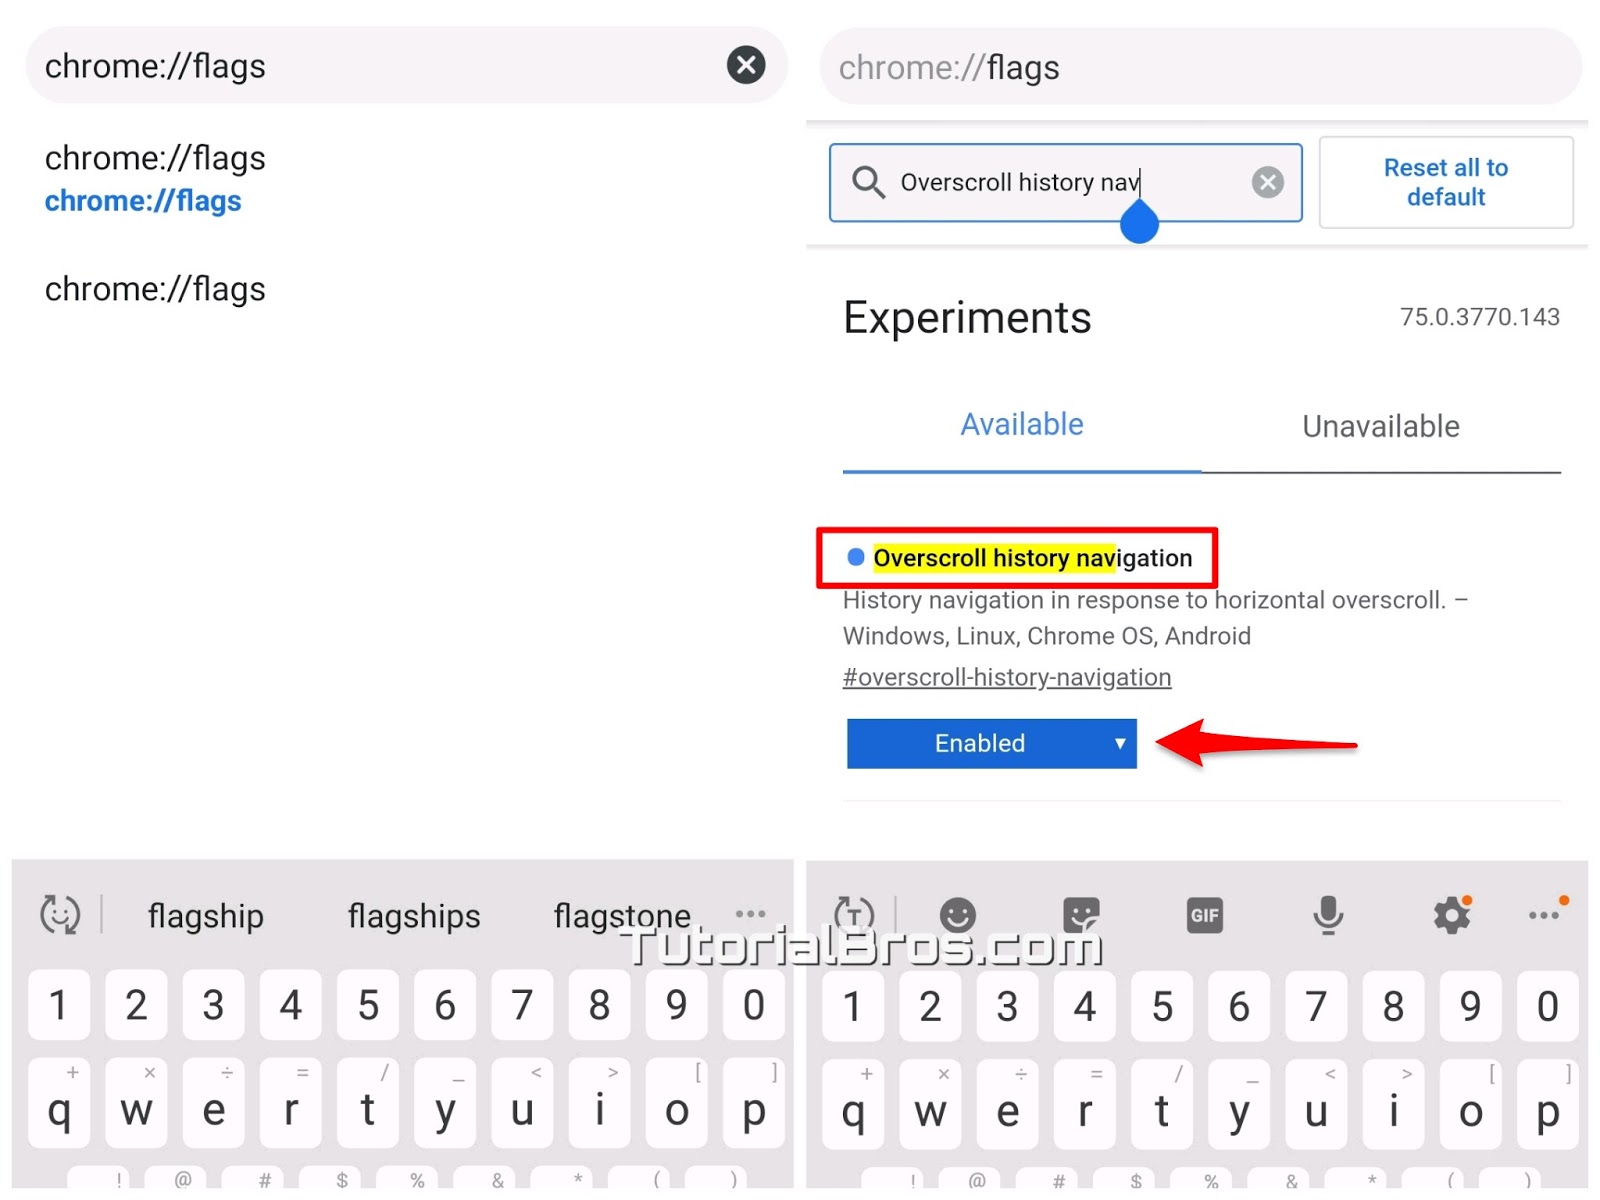Viewport: 1600px width, 1200px height.
Task: Open sticker panel on right keyboard
Action: 1081,915
